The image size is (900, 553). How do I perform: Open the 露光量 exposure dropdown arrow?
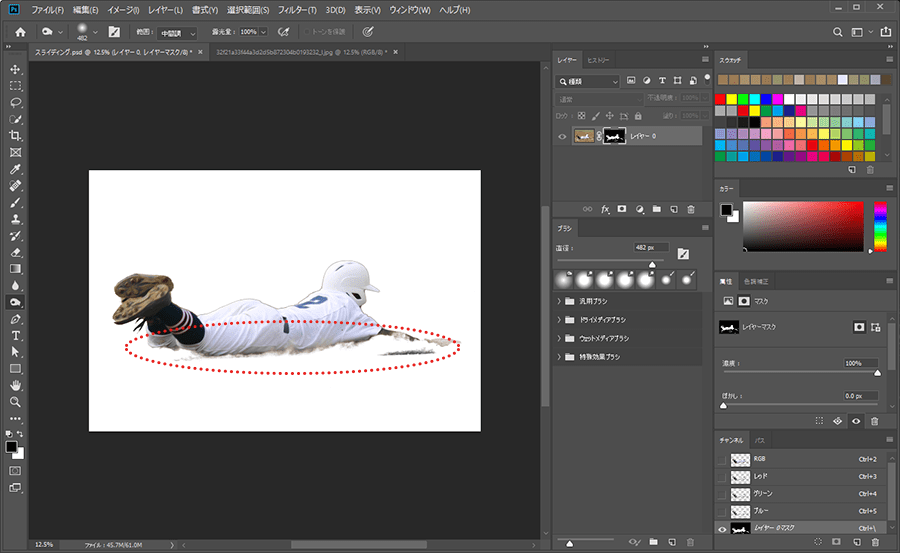click(x=263, y=32)
